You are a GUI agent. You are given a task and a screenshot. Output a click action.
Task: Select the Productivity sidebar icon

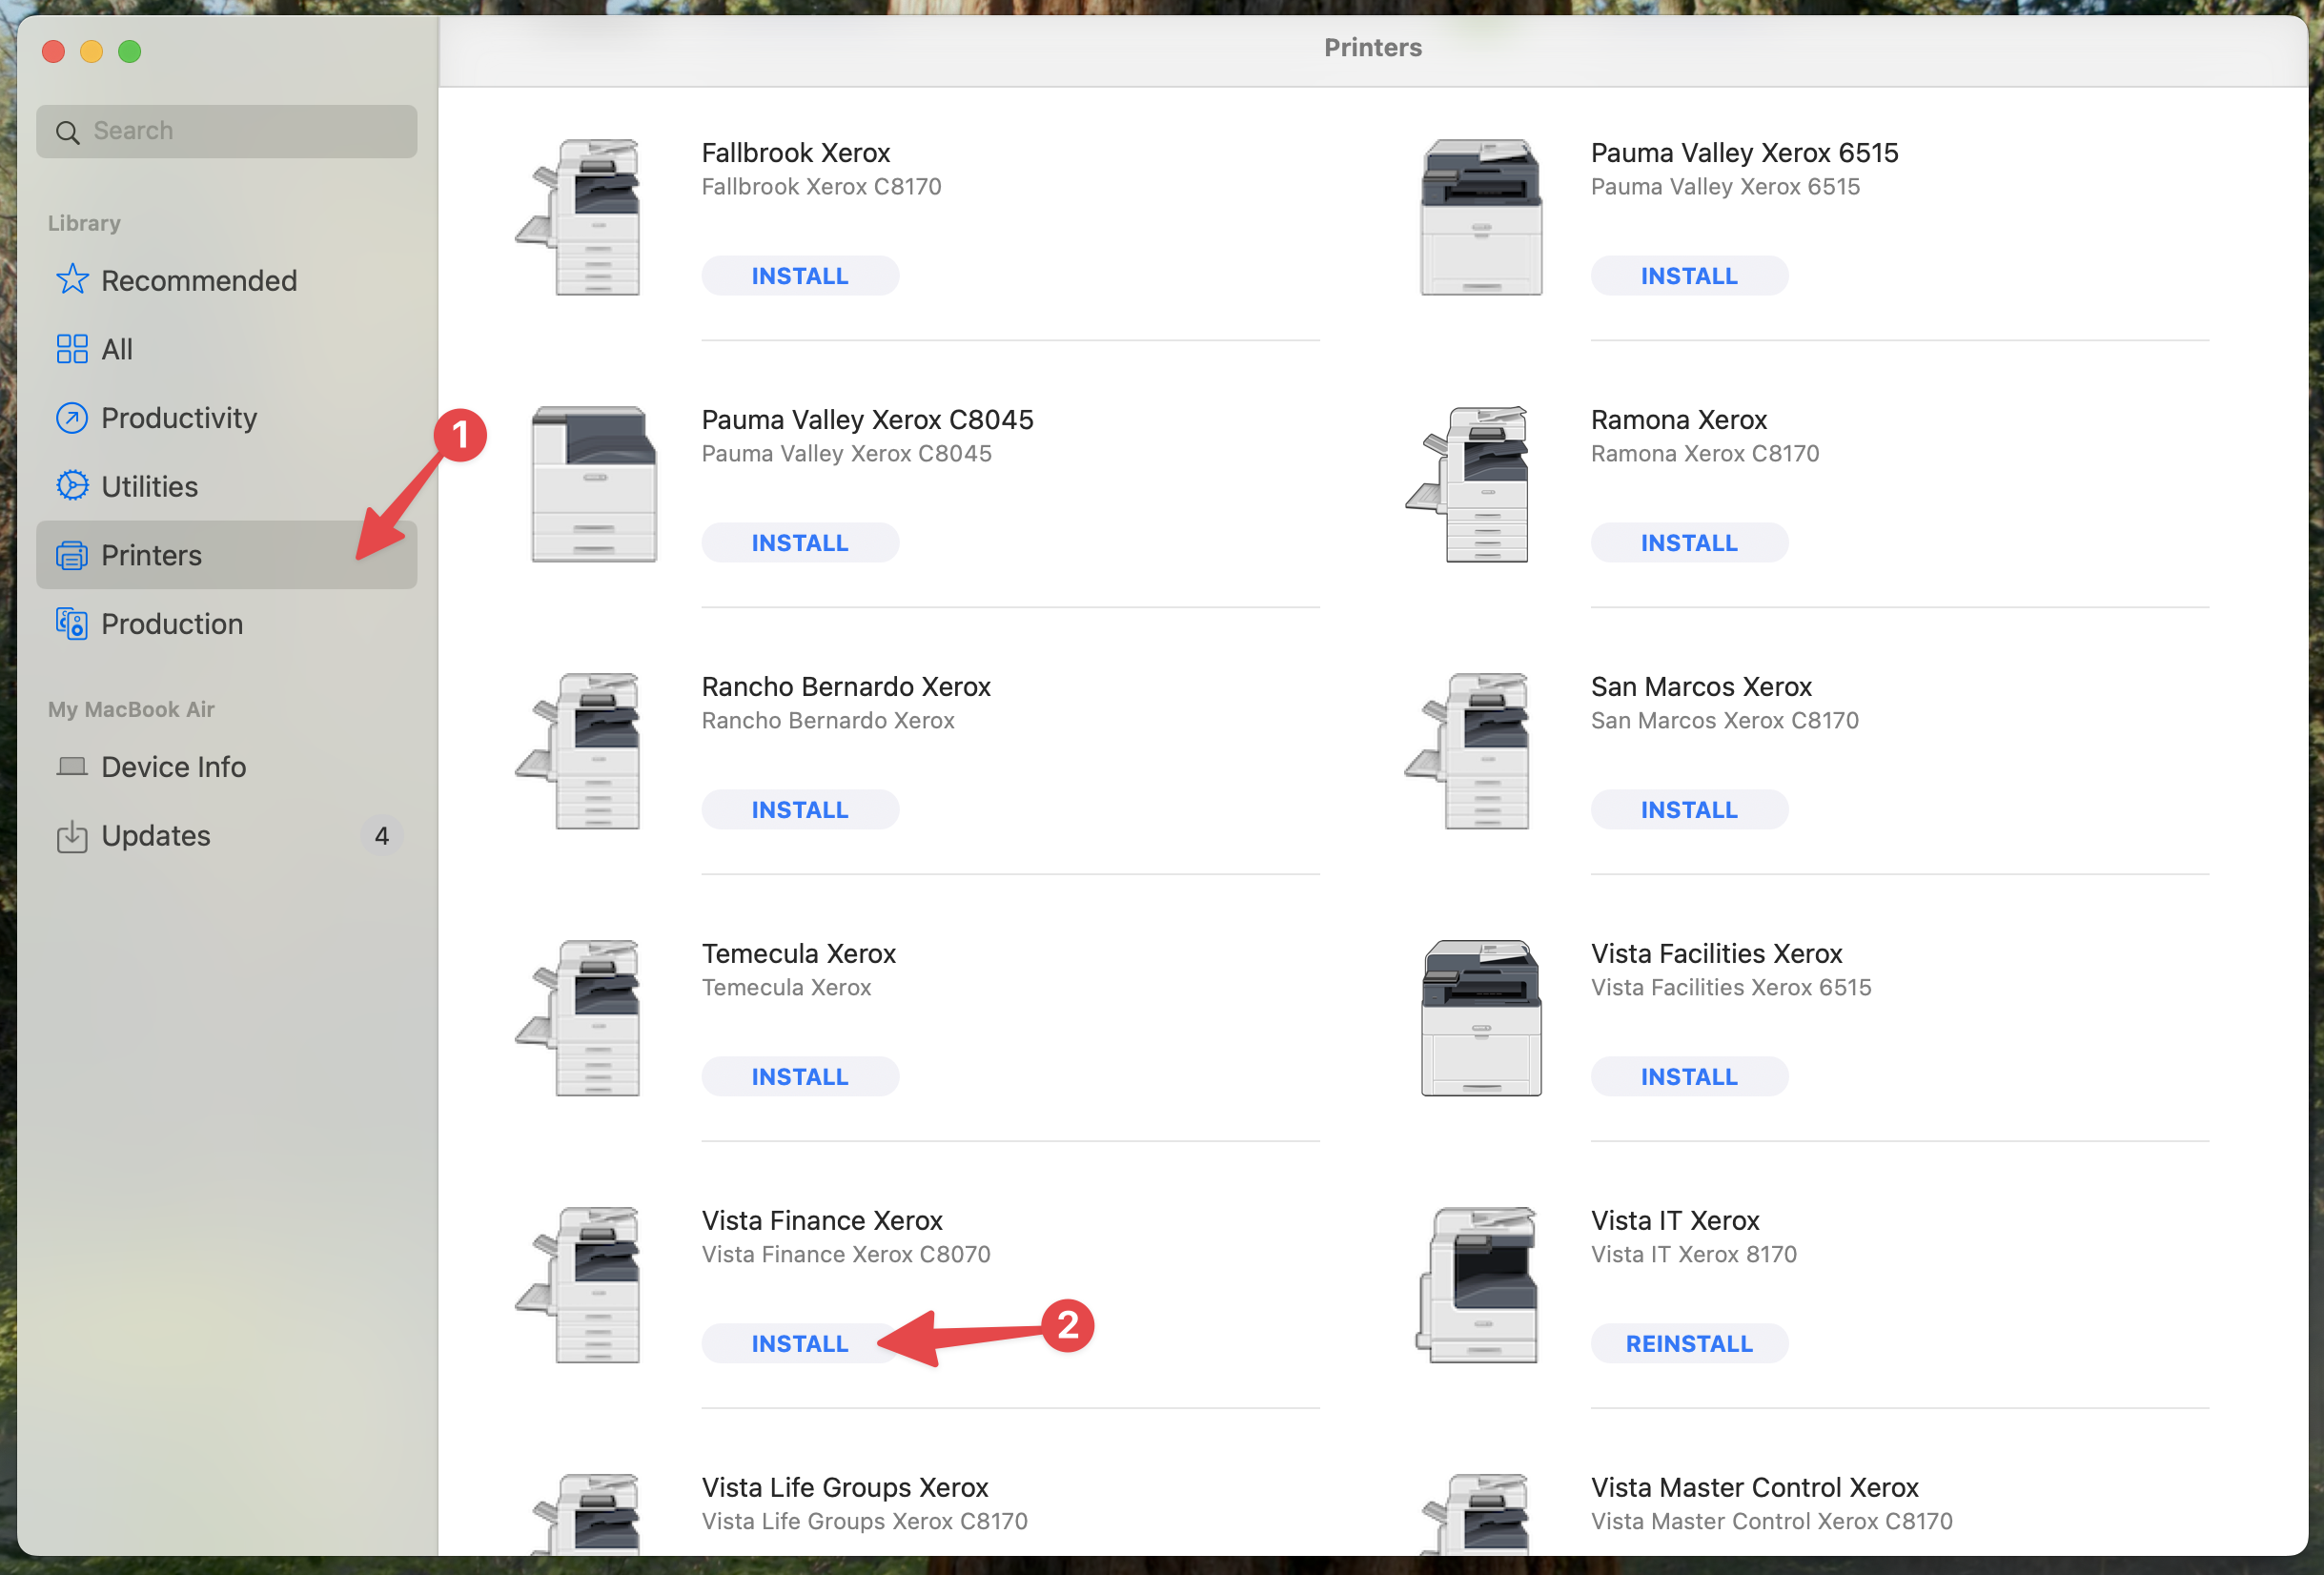(71, 418)
